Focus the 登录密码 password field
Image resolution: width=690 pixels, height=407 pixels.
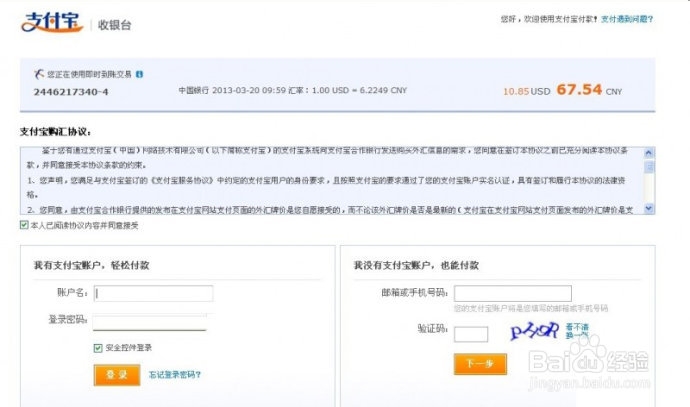pyautogui.click(x=150, y=322)
